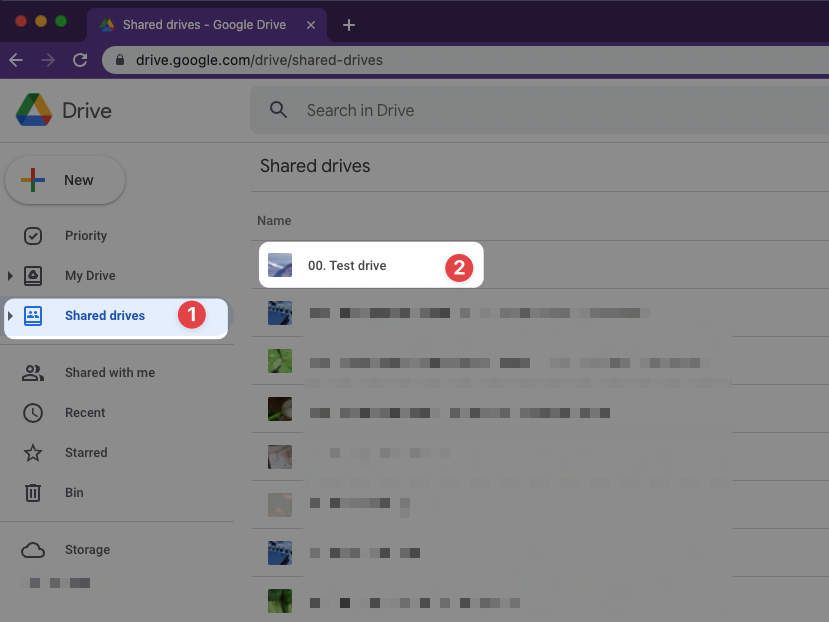Viewport: 829px width, 622px height.
Task: Open the 00. Test drive shared drive
Action: 350,265
